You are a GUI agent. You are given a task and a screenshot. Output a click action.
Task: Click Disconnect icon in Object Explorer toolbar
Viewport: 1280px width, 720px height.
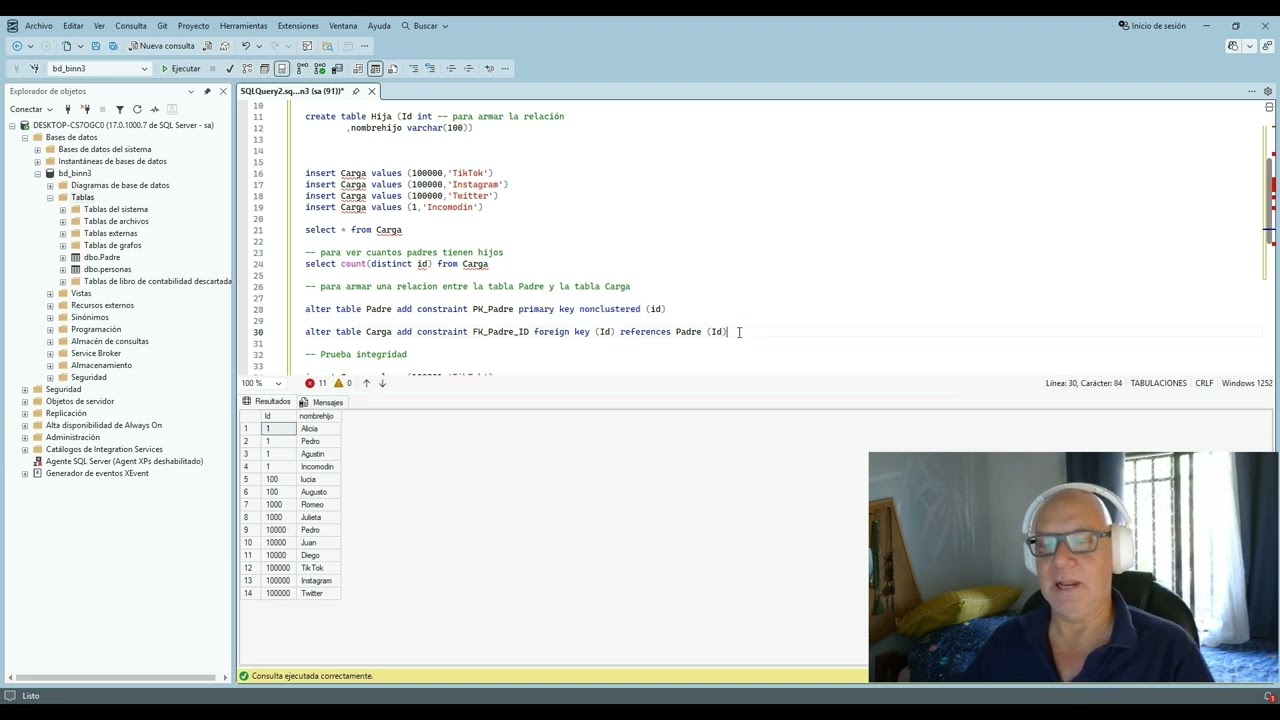coord(85,109)
